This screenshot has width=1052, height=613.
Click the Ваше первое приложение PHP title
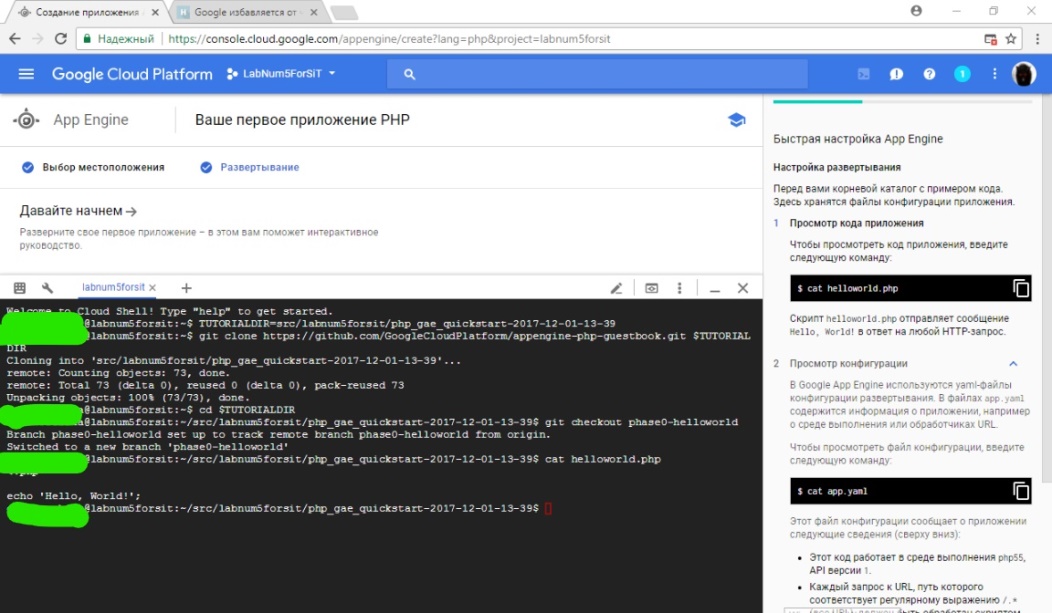302,120
